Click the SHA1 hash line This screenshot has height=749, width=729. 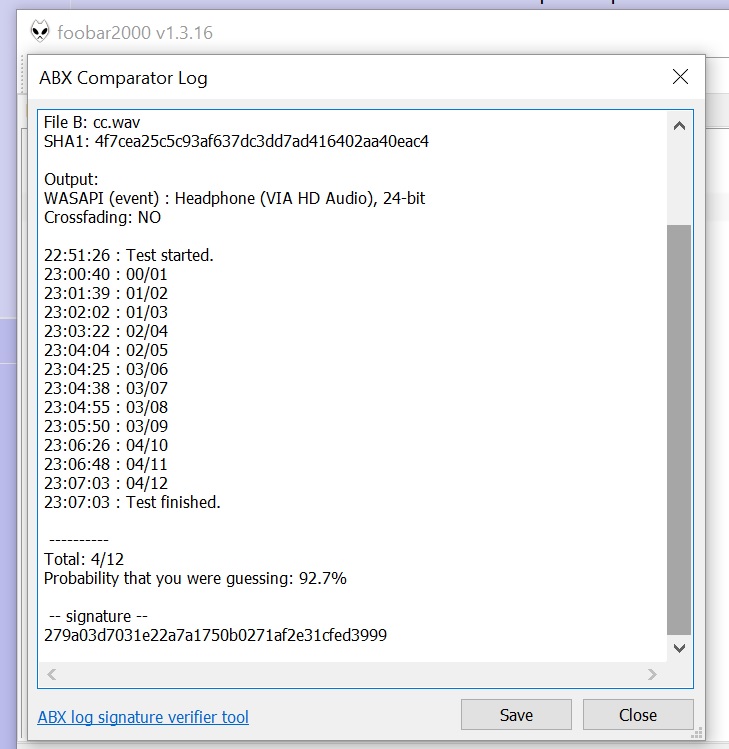click(236, 141)
